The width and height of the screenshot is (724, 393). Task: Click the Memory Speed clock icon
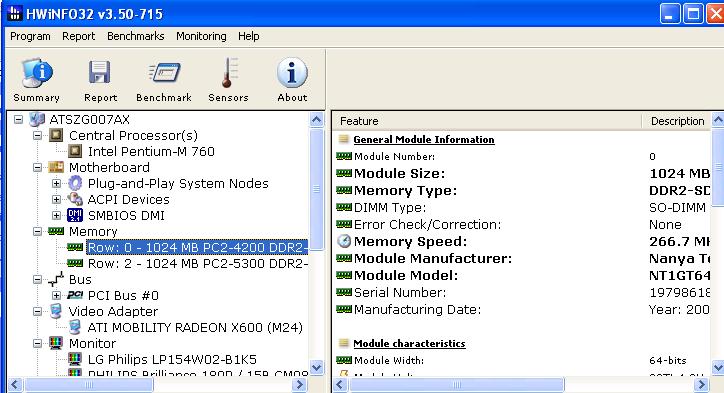(x=344, y=241)
